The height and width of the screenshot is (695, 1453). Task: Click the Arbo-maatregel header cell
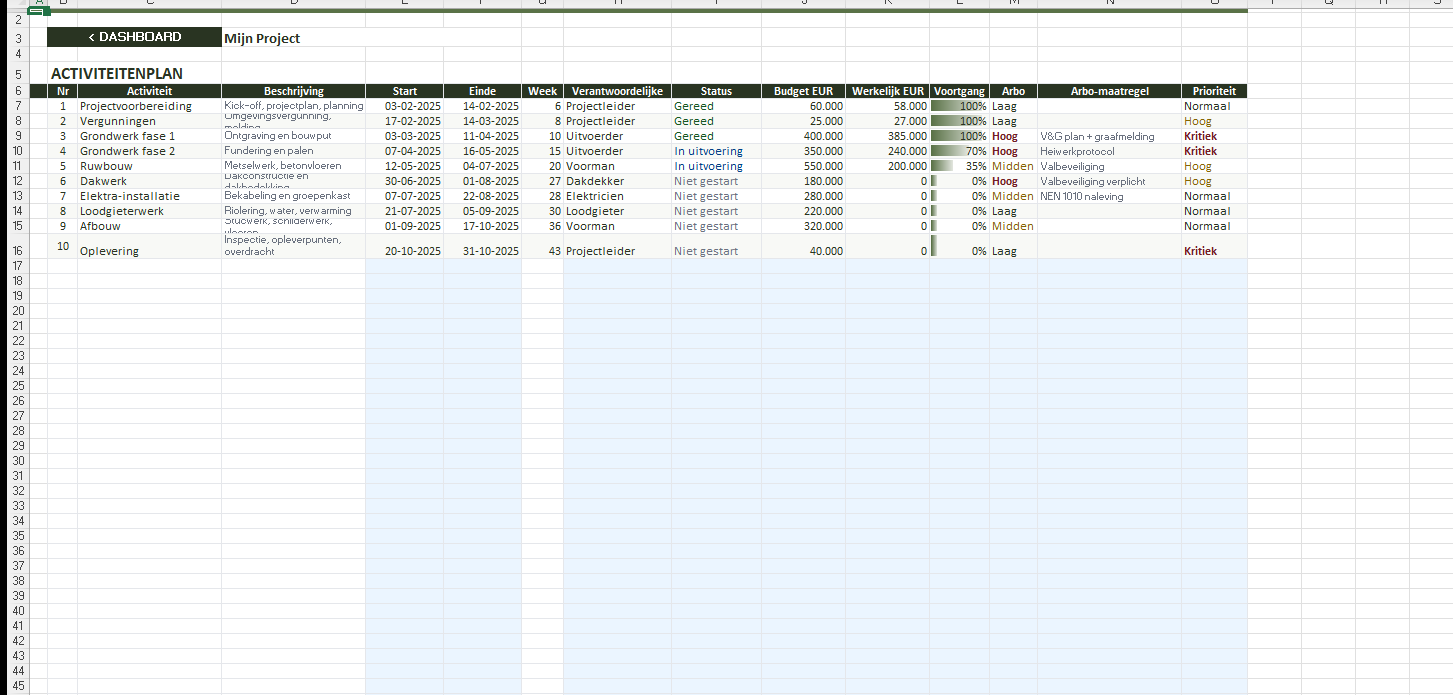1109,91
